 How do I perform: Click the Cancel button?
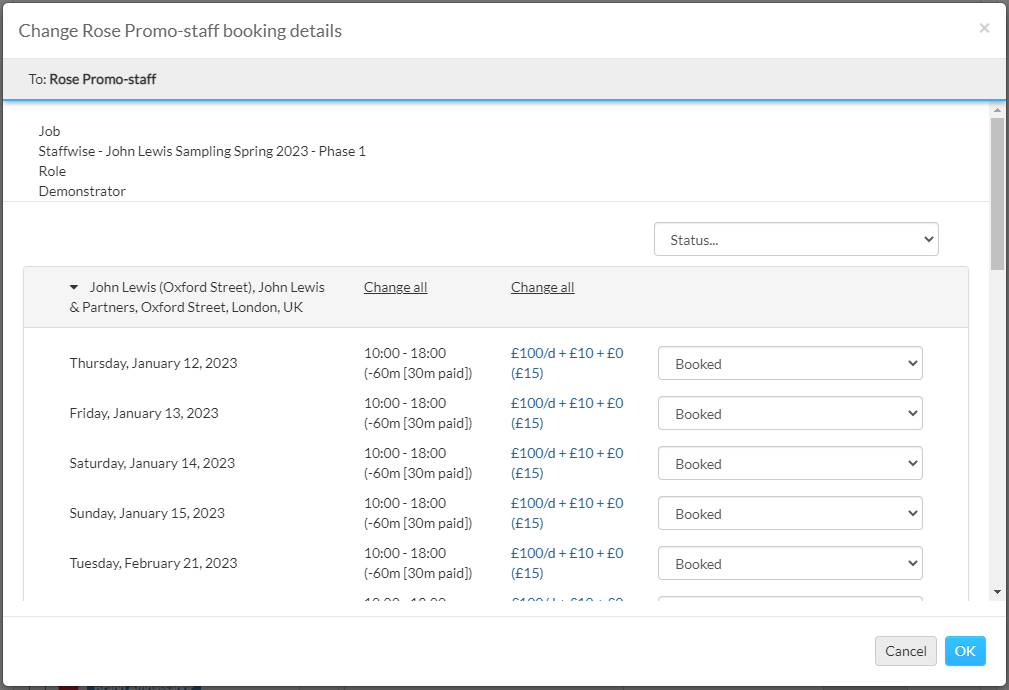click(905, 651)
